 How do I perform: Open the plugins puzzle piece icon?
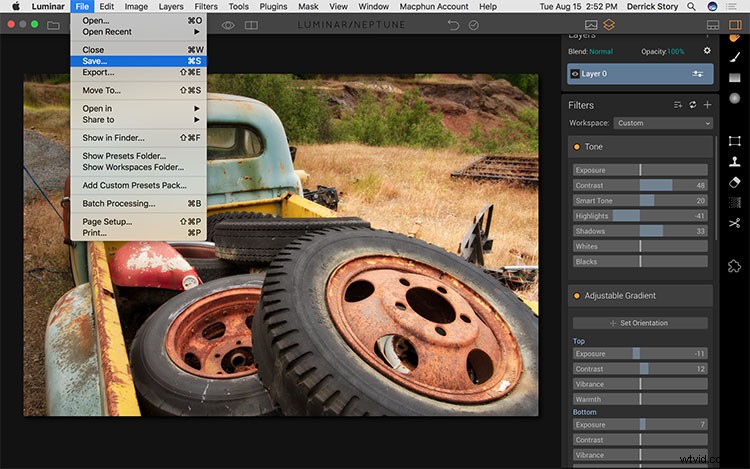tap(734, 266)
